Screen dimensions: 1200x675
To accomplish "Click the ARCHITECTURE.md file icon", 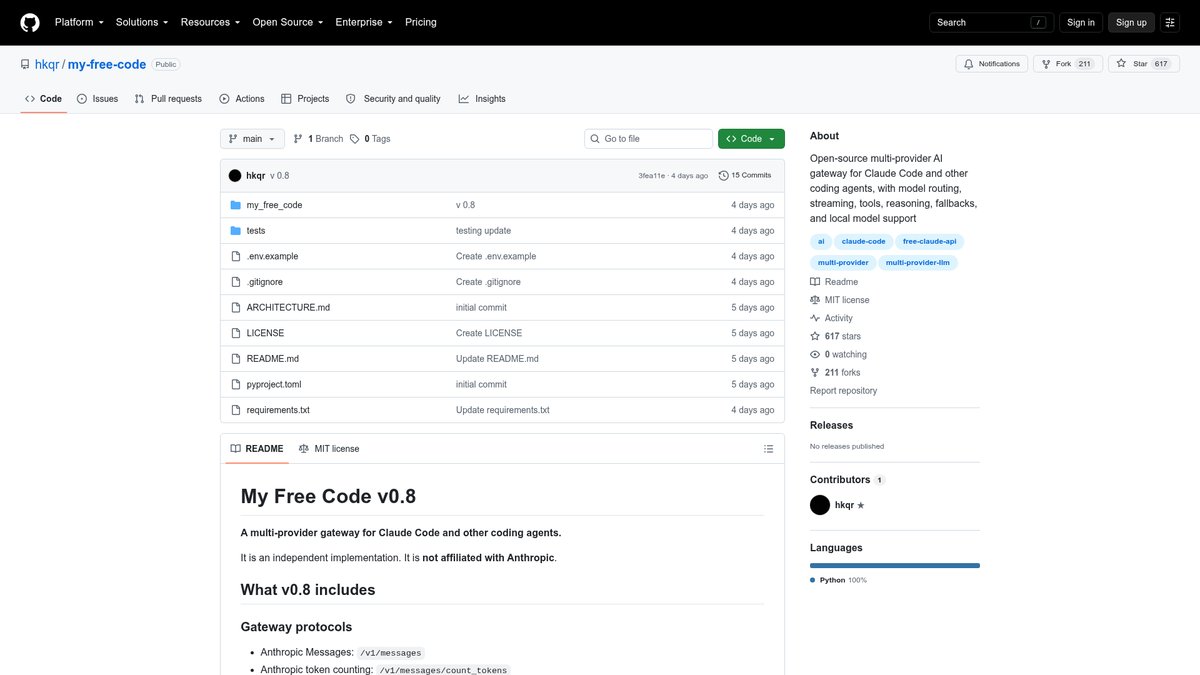I will click(x=235, y=308).
